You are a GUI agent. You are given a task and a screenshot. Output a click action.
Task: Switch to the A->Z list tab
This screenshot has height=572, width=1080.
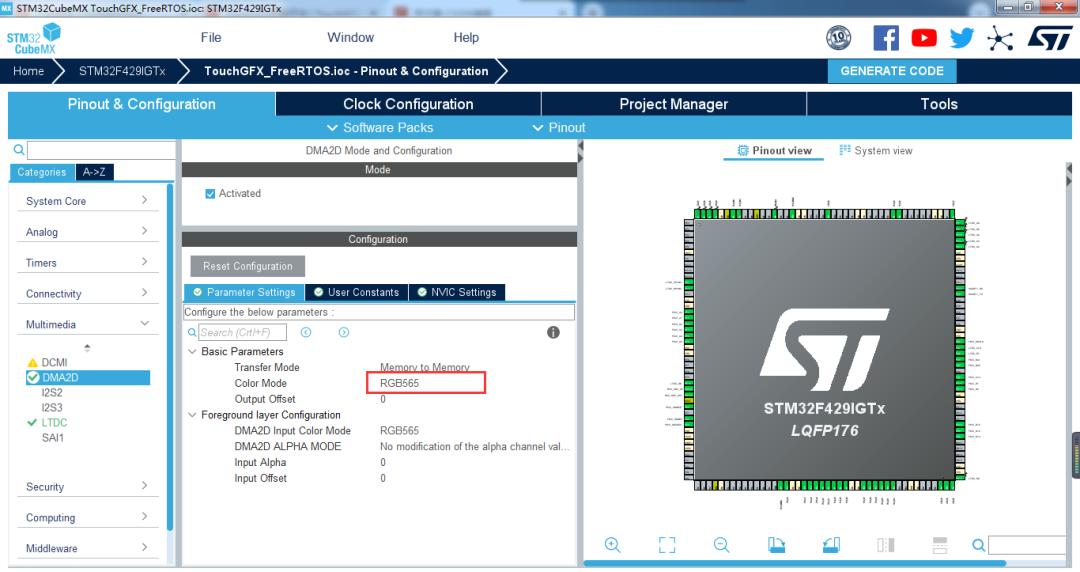tap(94, 172)
